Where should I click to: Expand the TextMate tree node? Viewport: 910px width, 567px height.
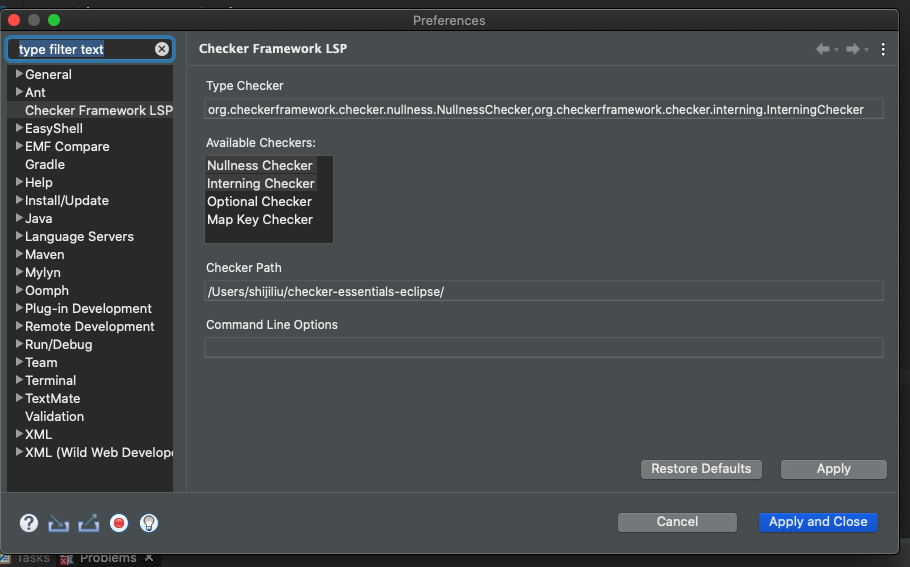click(19, 398)
